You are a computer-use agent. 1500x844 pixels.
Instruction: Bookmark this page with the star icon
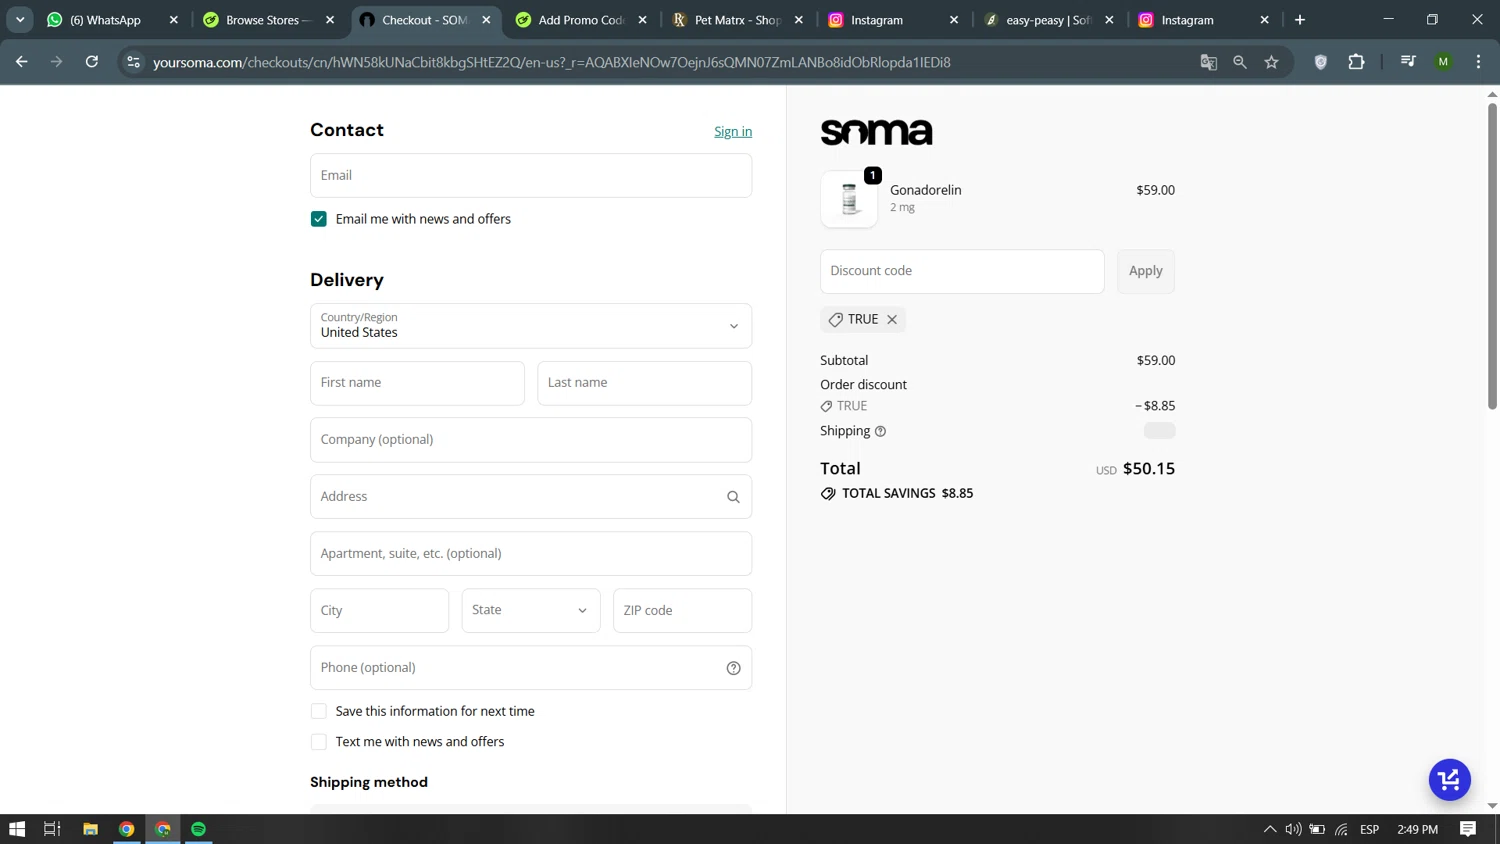tap(1271, 62)
